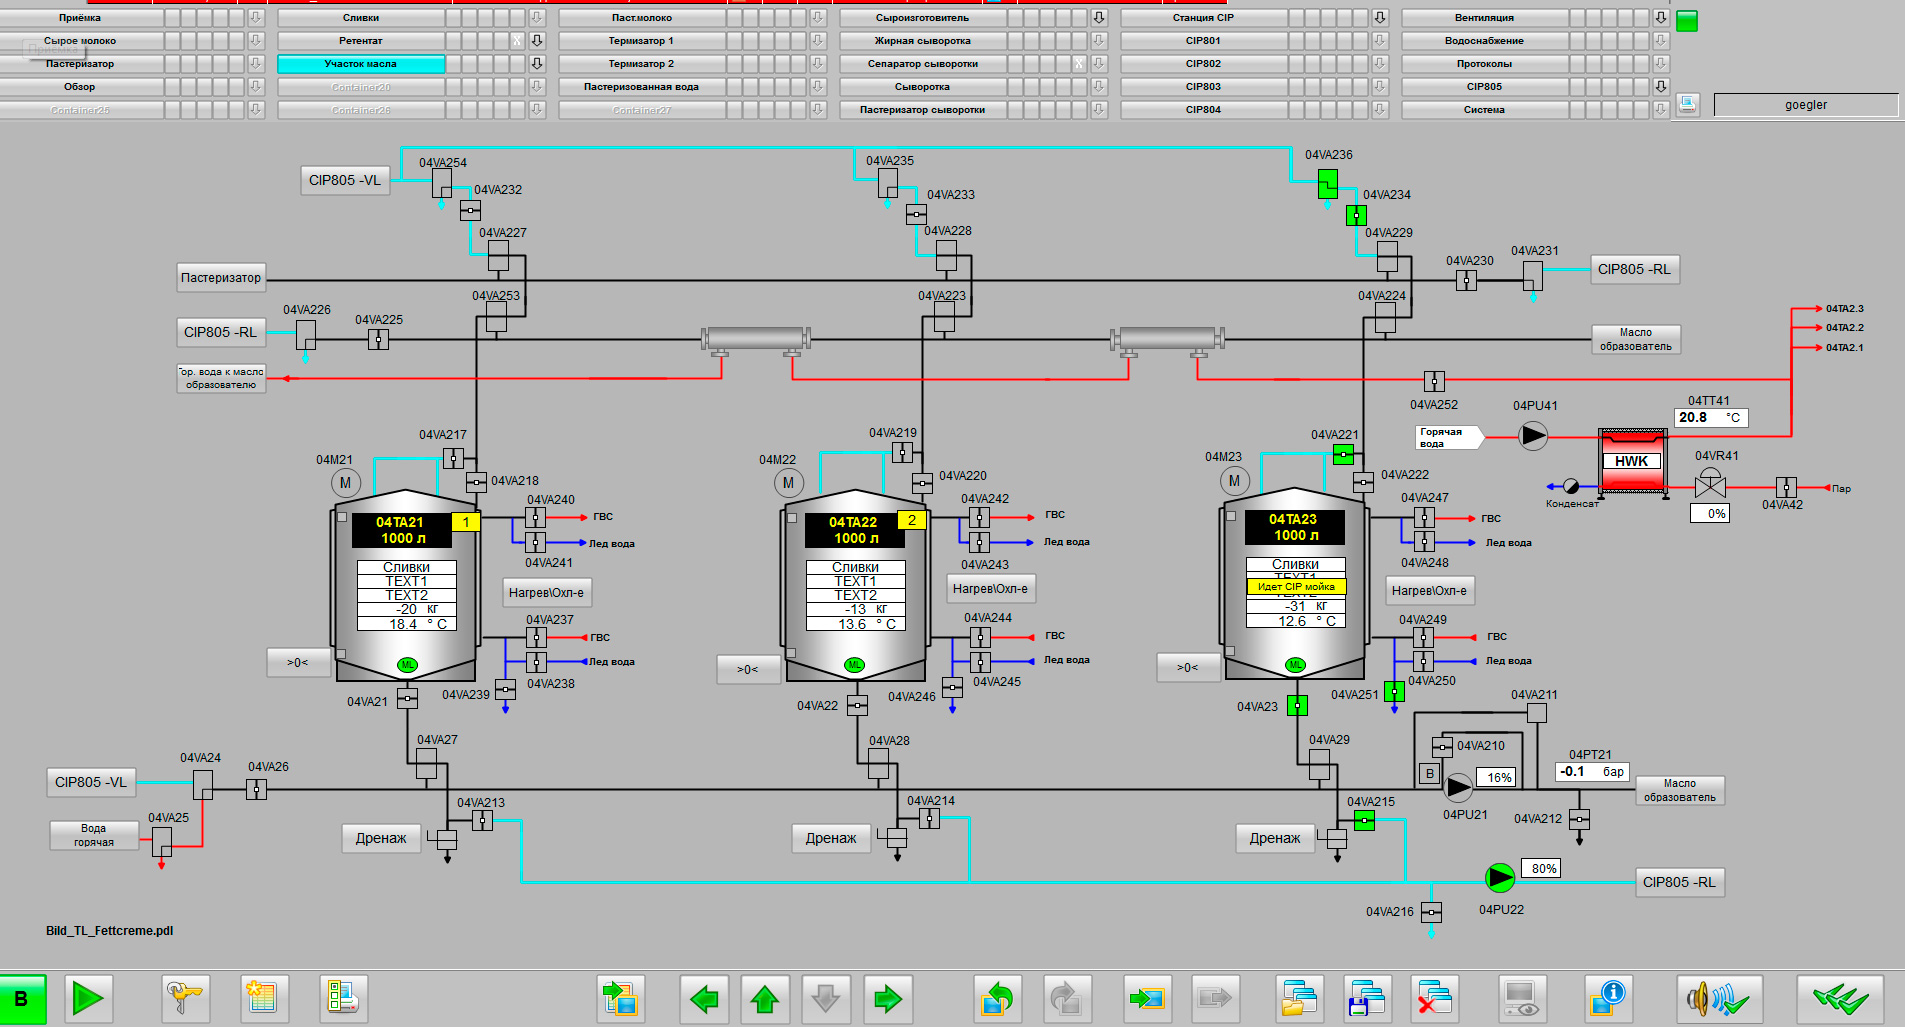This screenshot has height=1027, width=1905.
Task: Click the green right arrow navigation icon
Action: (887, 998)
